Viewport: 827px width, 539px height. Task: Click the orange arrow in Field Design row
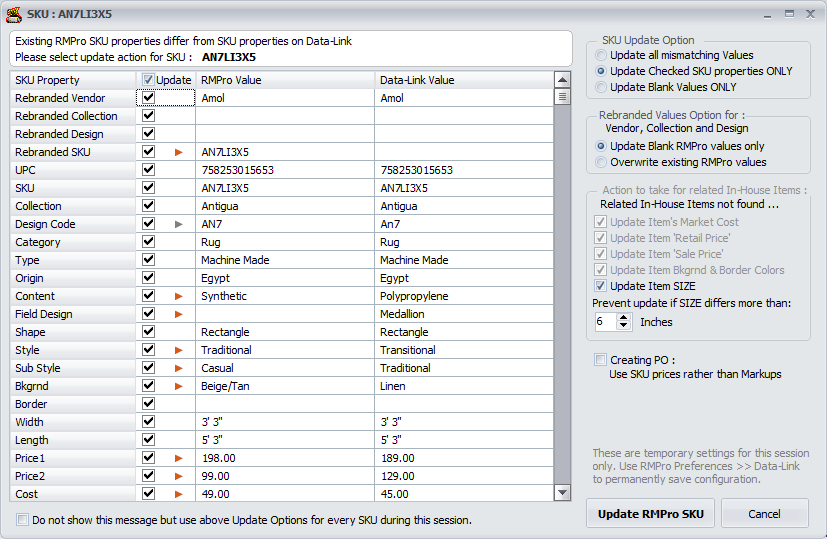[179, 314]
